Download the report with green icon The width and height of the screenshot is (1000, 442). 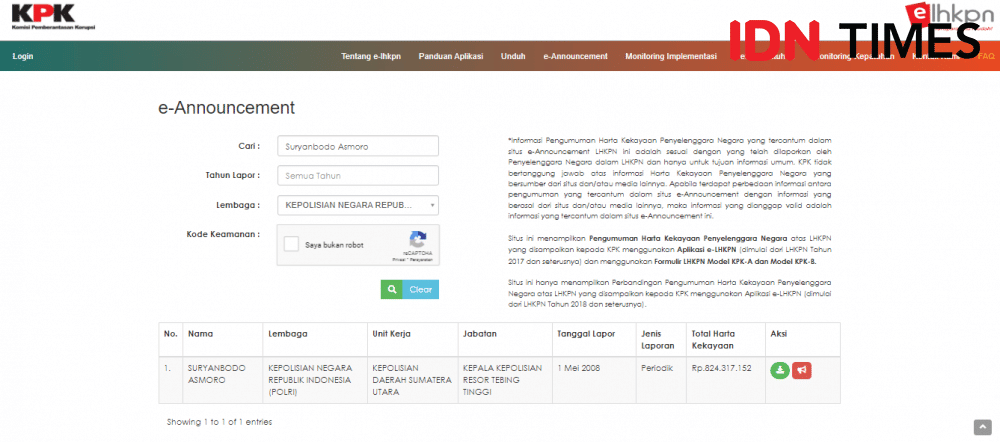pyautogui.click(x=779, y=370)
